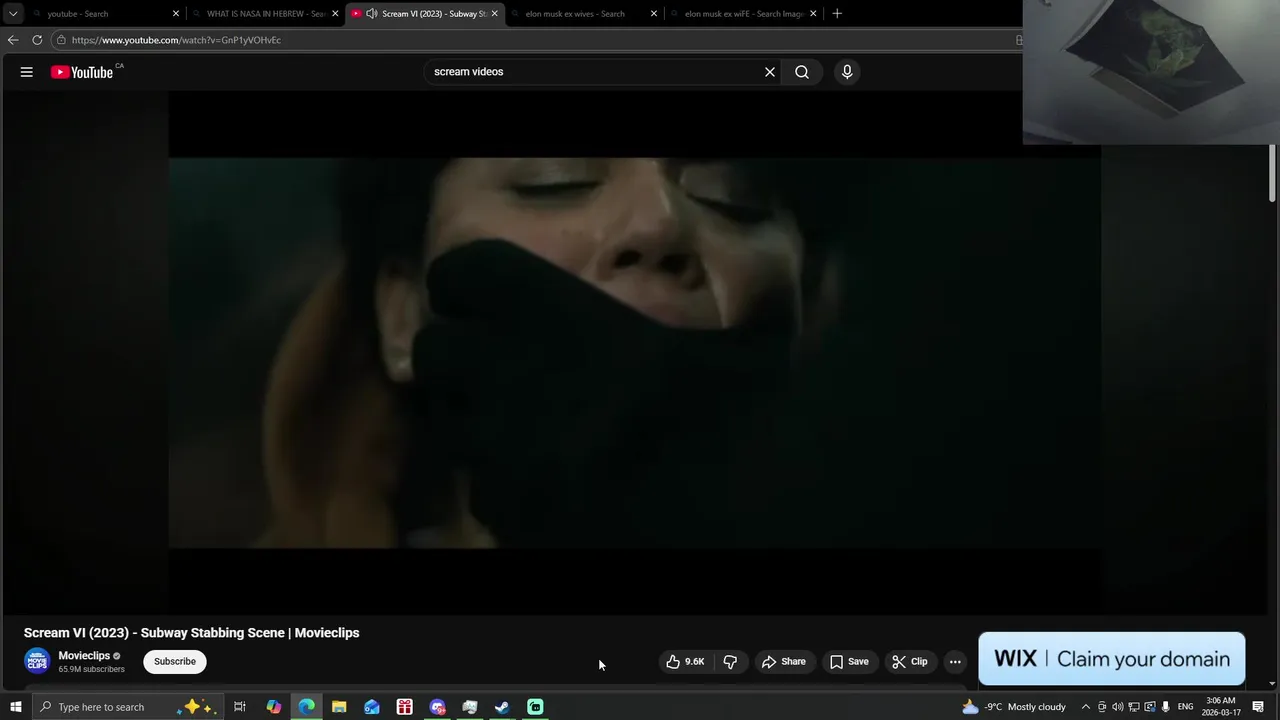Screen dimensions: 1280x720
Task: Switch to 'elon musk ex wives - Search' tab
Action: coord(580,14)
